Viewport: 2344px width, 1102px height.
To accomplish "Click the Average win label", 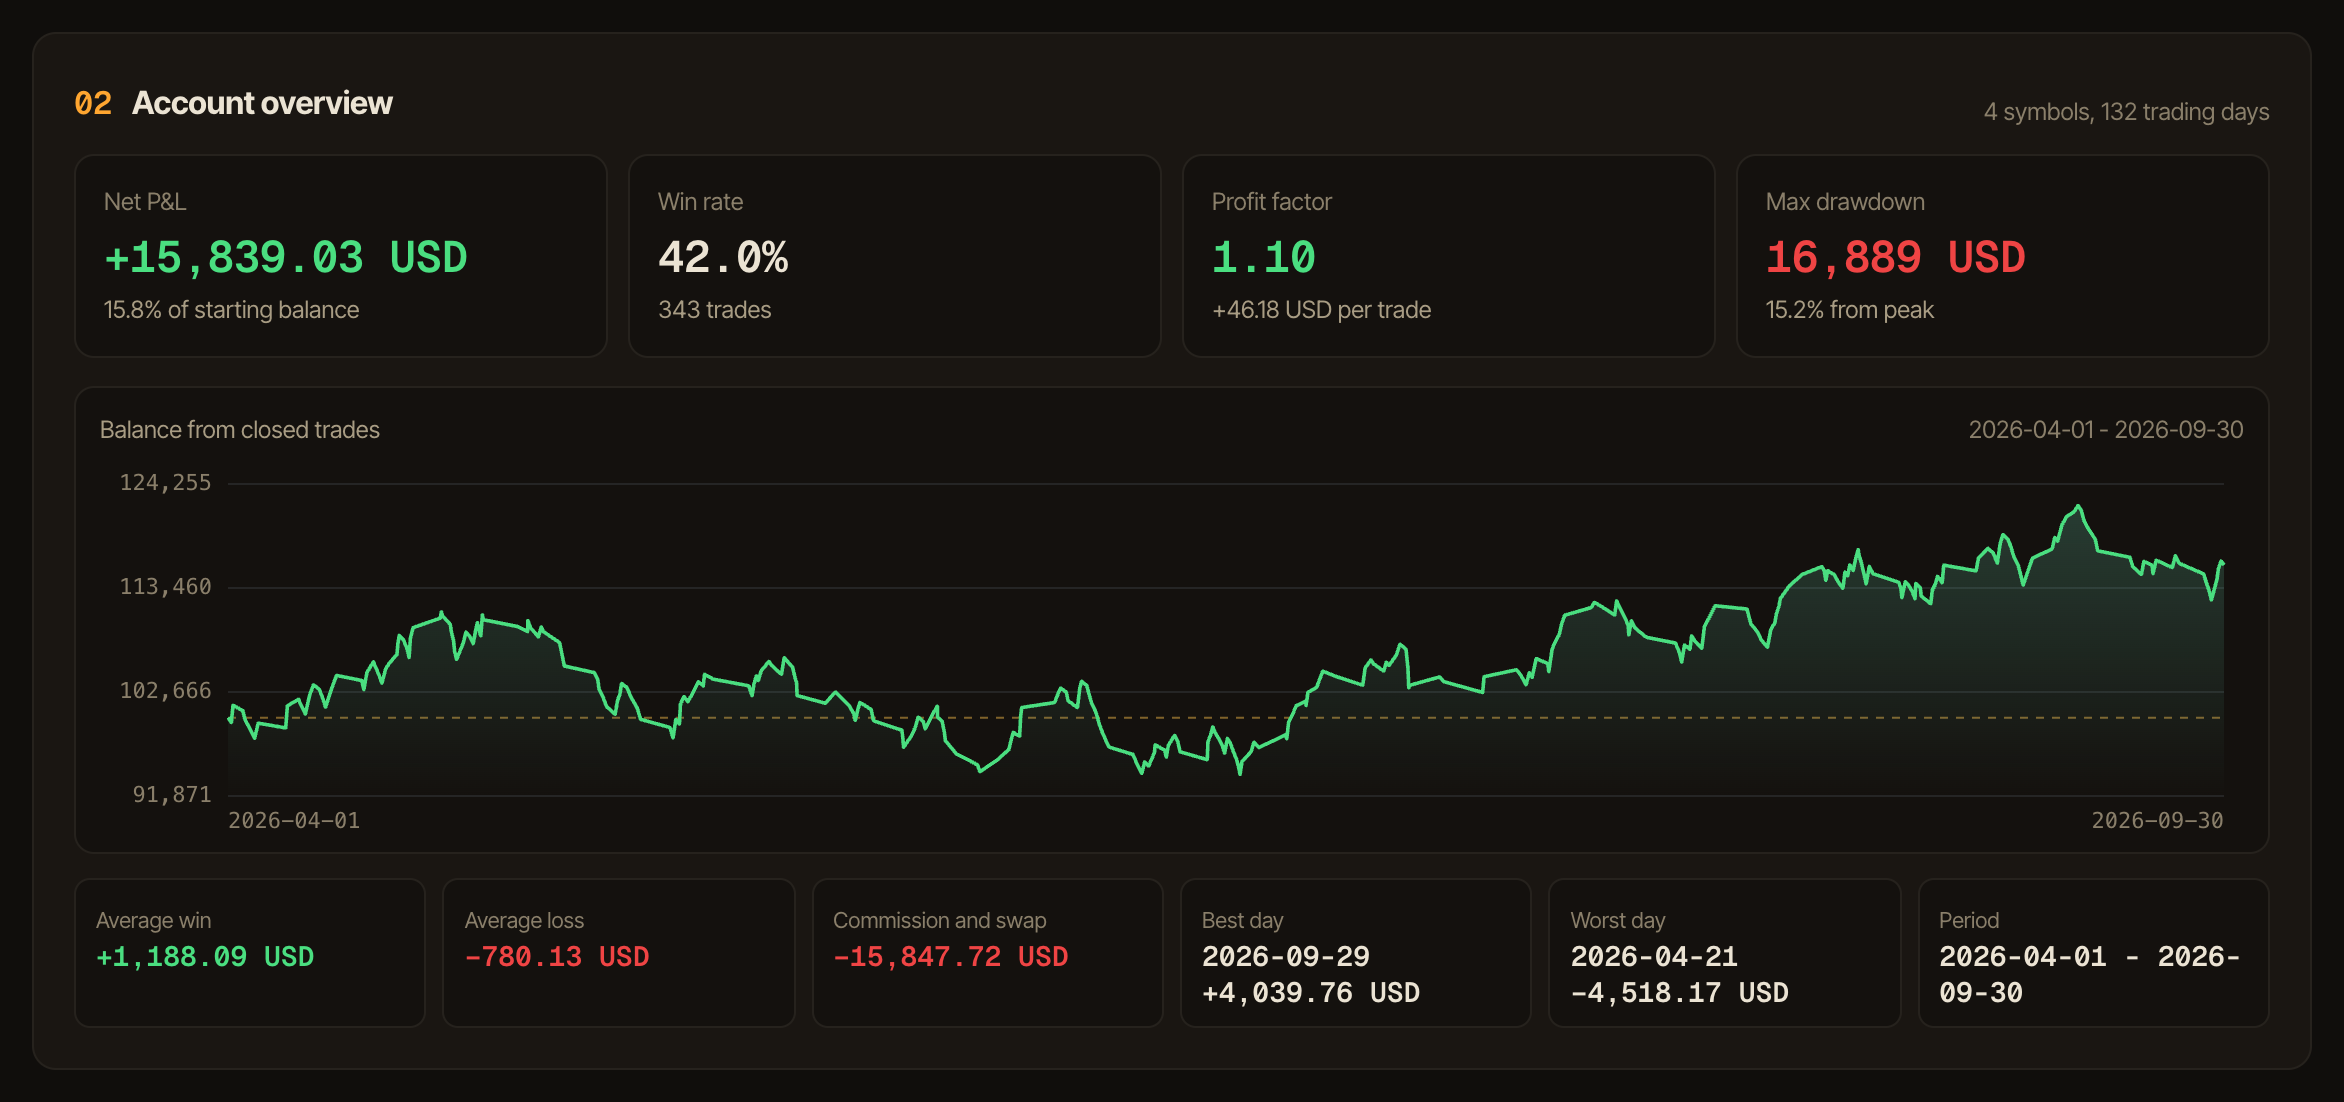I will point(153,921).
